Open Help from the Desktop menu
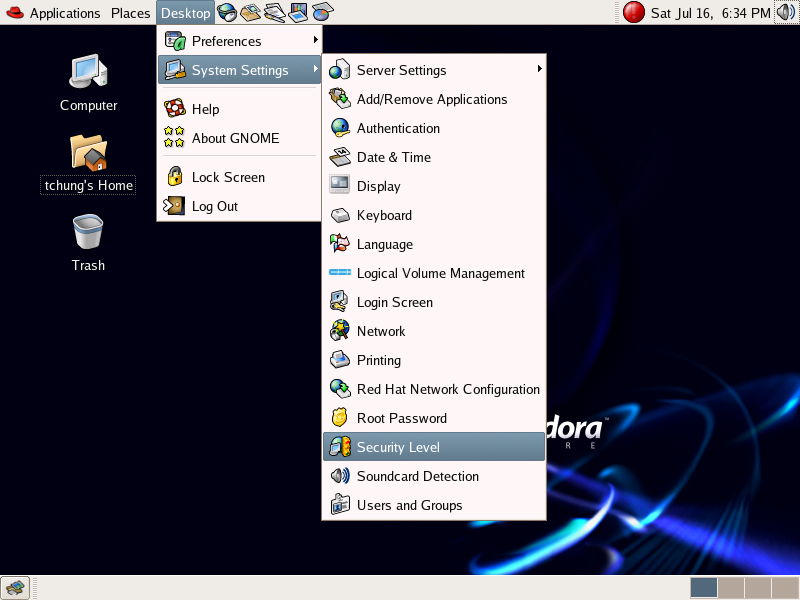800x600 pixels. tap(239, 109)
